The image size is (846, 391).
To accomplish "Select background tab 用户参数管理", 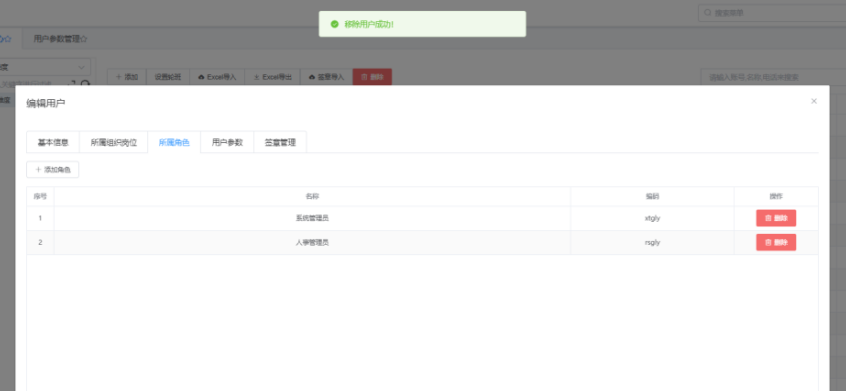I will pos(60,39).
